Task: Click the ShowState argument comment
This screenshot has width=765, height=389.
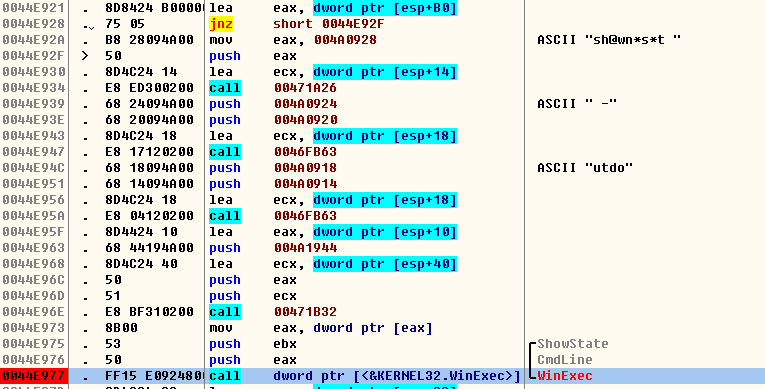Action: click(x=573, y=344)
